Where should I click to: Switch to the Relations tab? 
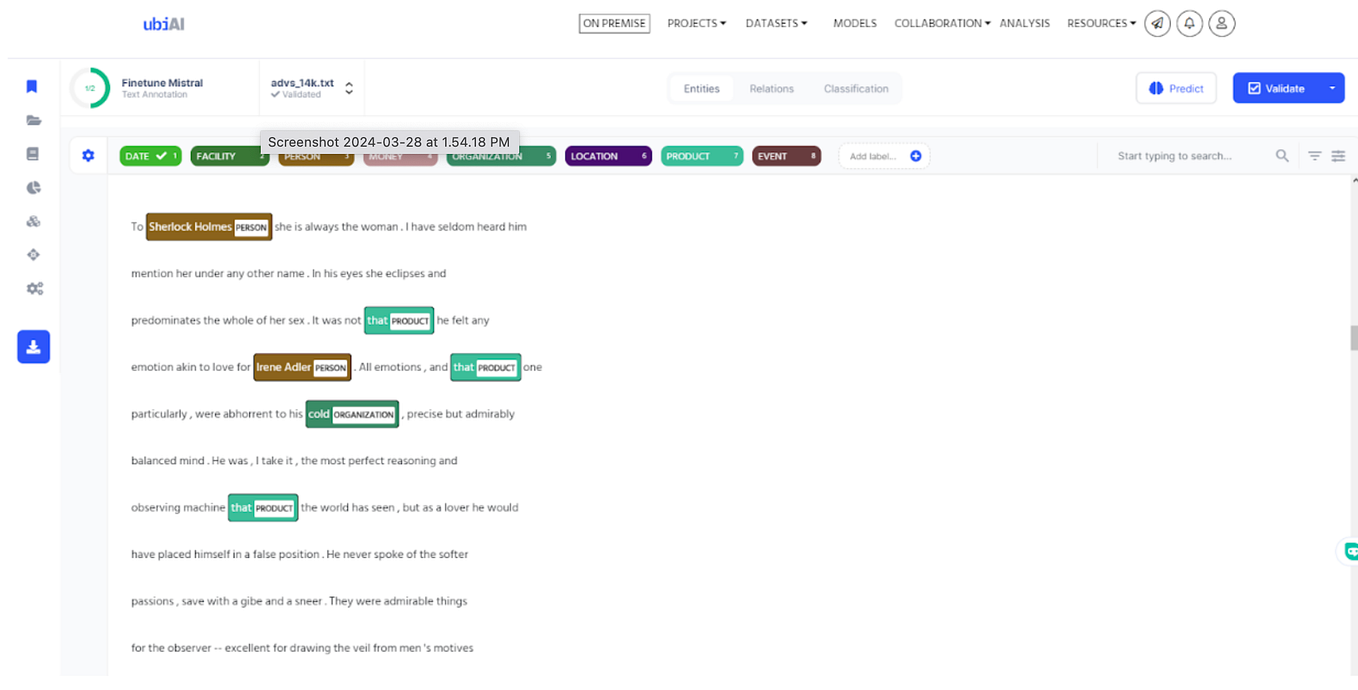pyautogui.click(x=771, y=88)
